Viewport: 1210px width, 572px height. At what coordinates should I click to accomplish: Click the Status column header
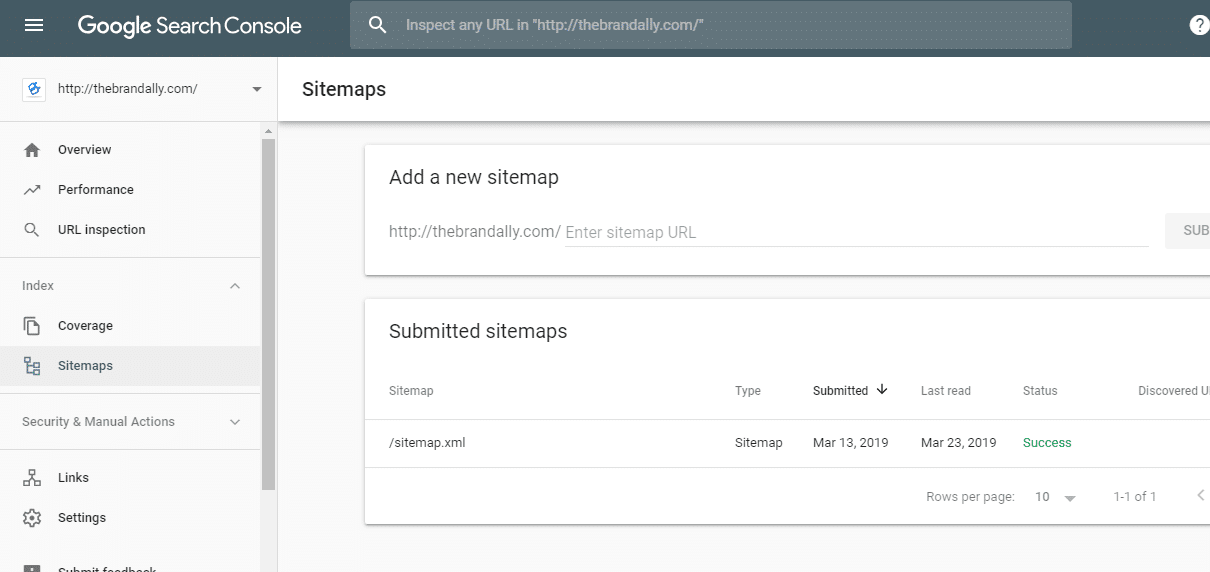1040,391
